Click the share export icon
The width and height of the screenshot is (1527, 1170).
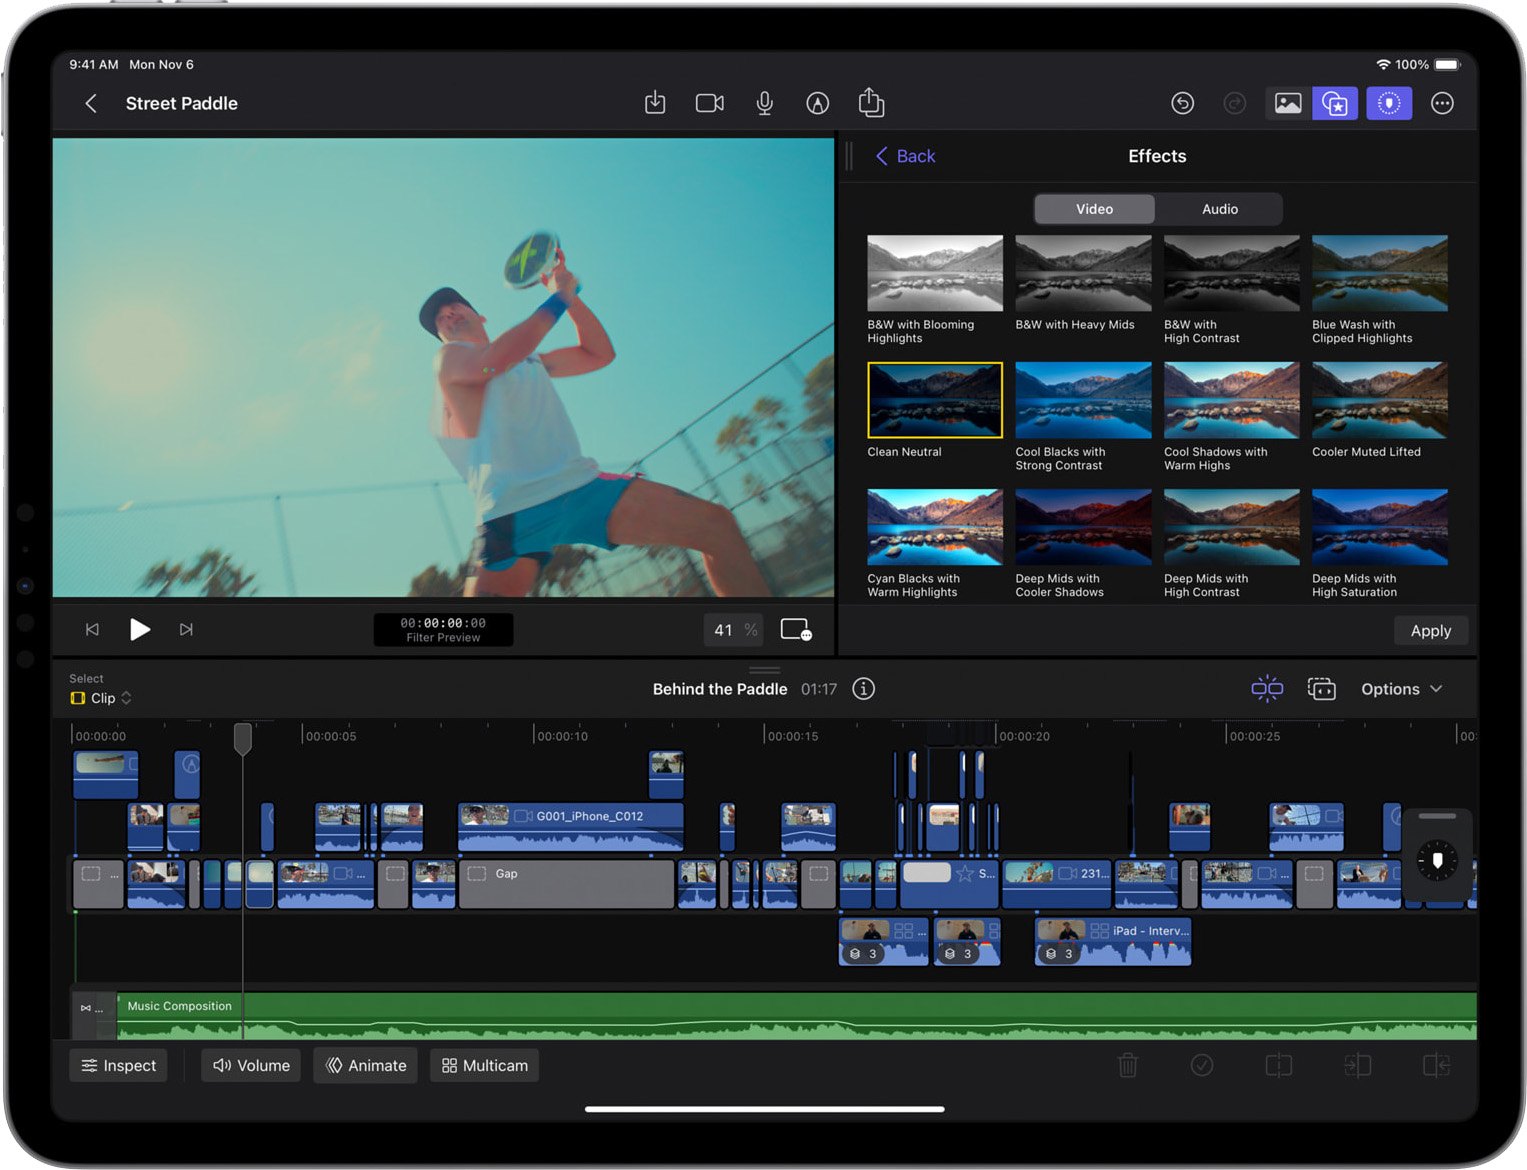[871, 103]
